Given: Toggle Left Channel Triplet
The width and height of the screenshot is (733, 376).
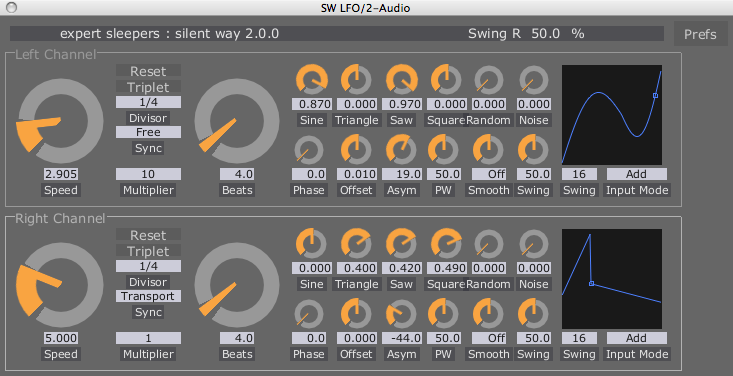Looking at the screenshot, I should click(x=148, y=87).
